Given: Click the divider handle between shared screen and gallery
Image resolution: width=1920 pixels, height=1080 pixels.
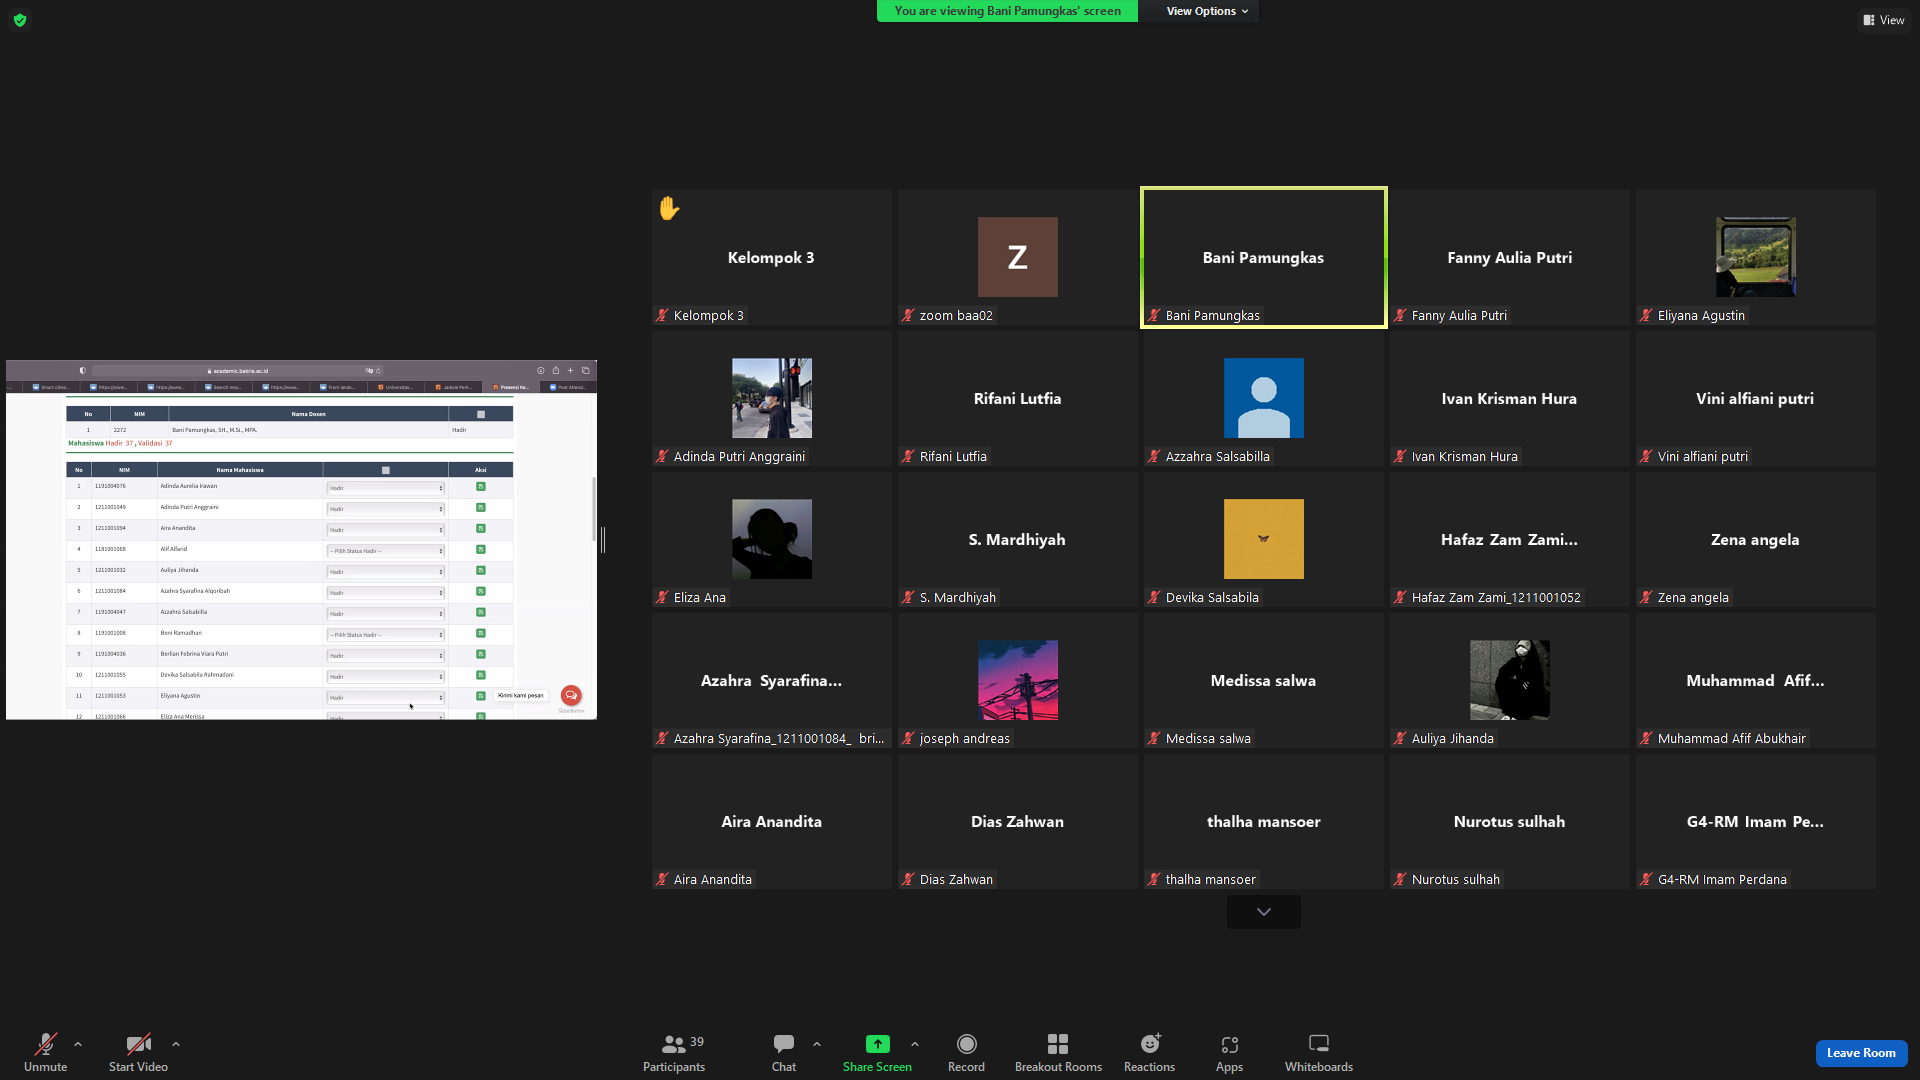Looking at the screenshot, I should coord(603,539).
